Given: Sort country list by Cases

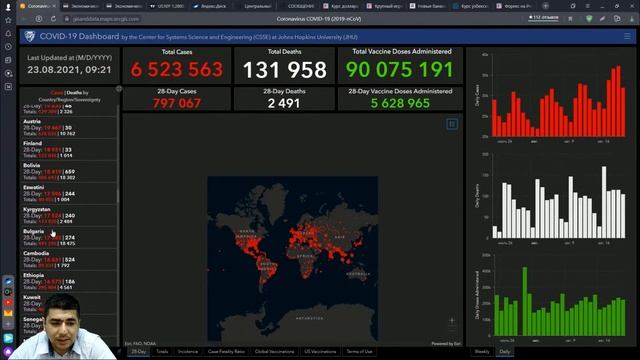Looking at the screenshot, I should 56,93.
